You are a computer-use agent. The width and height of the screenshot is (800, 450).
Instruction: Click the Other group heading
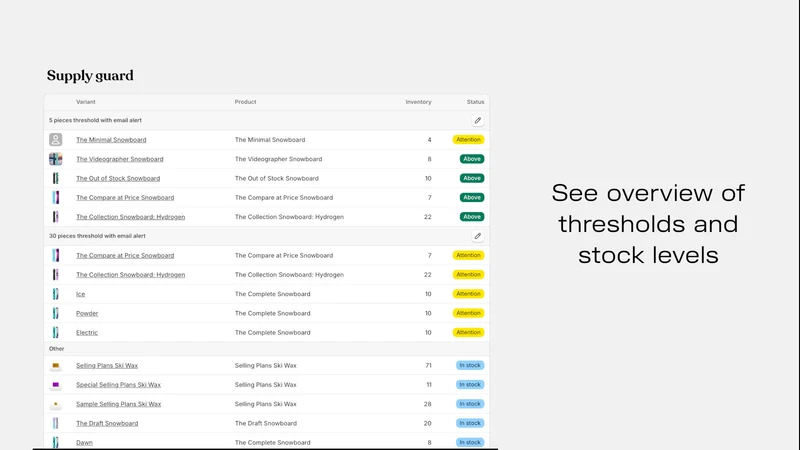click(57, 349)
